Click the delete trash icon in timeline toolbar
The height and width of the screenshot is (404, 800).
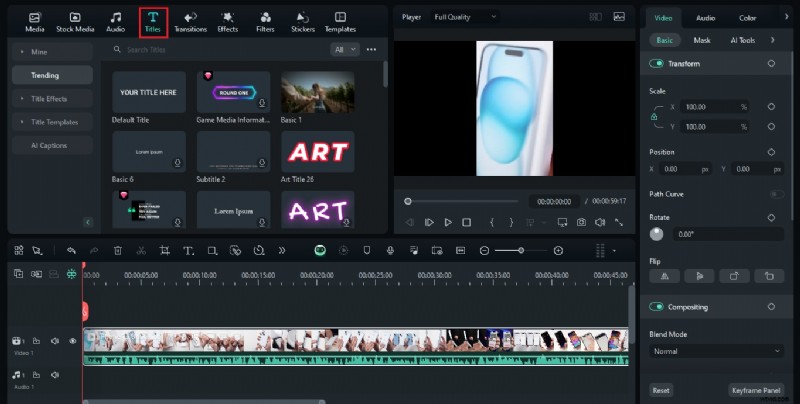coord(118,250)
